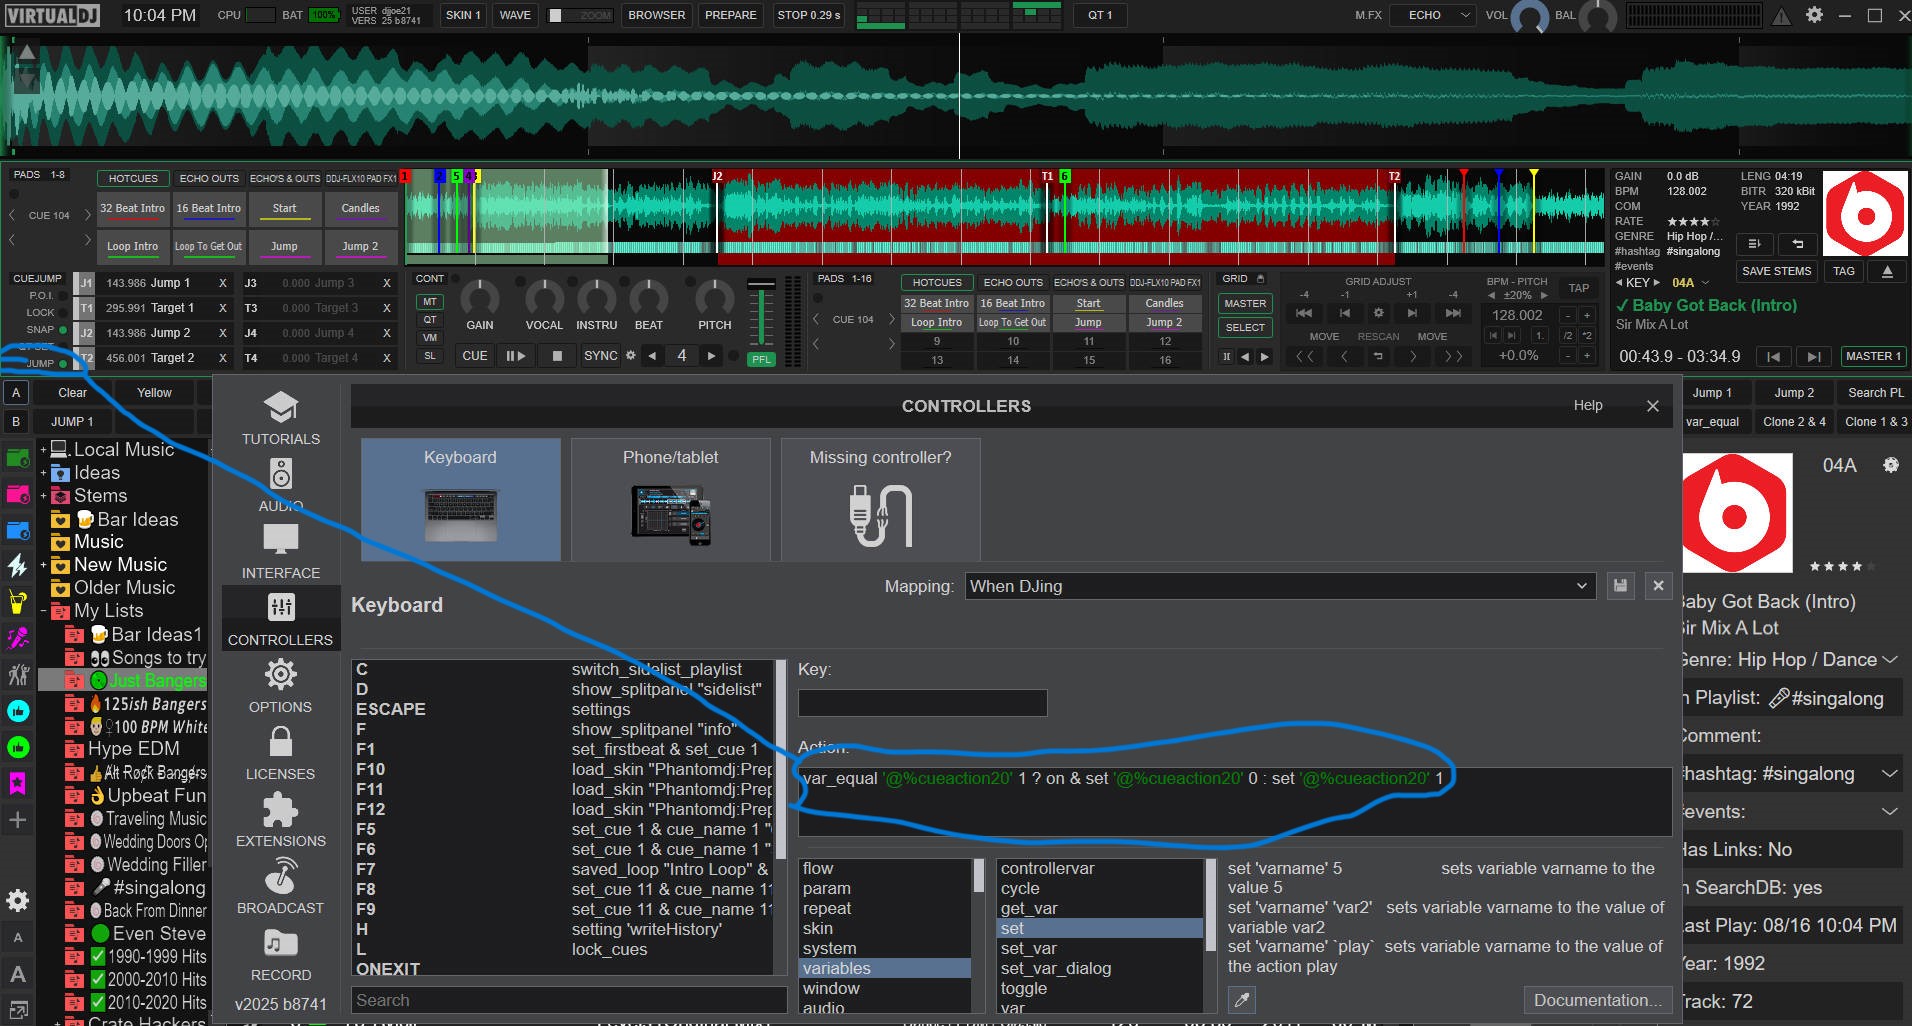The height and width of the screenshot is (1026, 1912).
Task: Click the Documentation button
Action: tap(1596, 1000)
